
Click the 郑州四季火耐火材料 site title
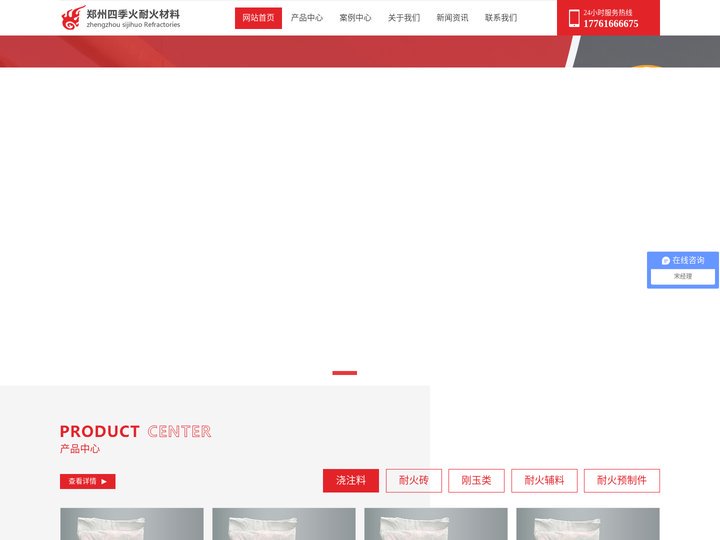tap(133, 14)
